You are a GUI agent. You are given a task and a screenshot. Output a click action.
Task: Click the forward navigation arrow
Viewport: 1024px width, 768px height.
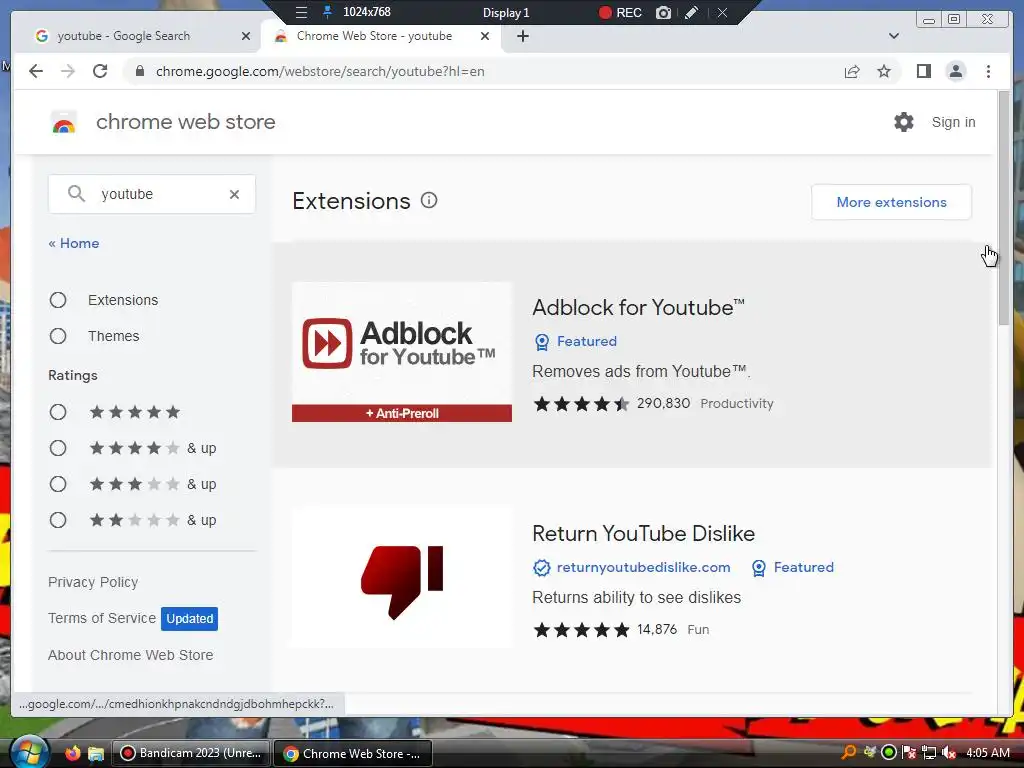pos(68,71)
